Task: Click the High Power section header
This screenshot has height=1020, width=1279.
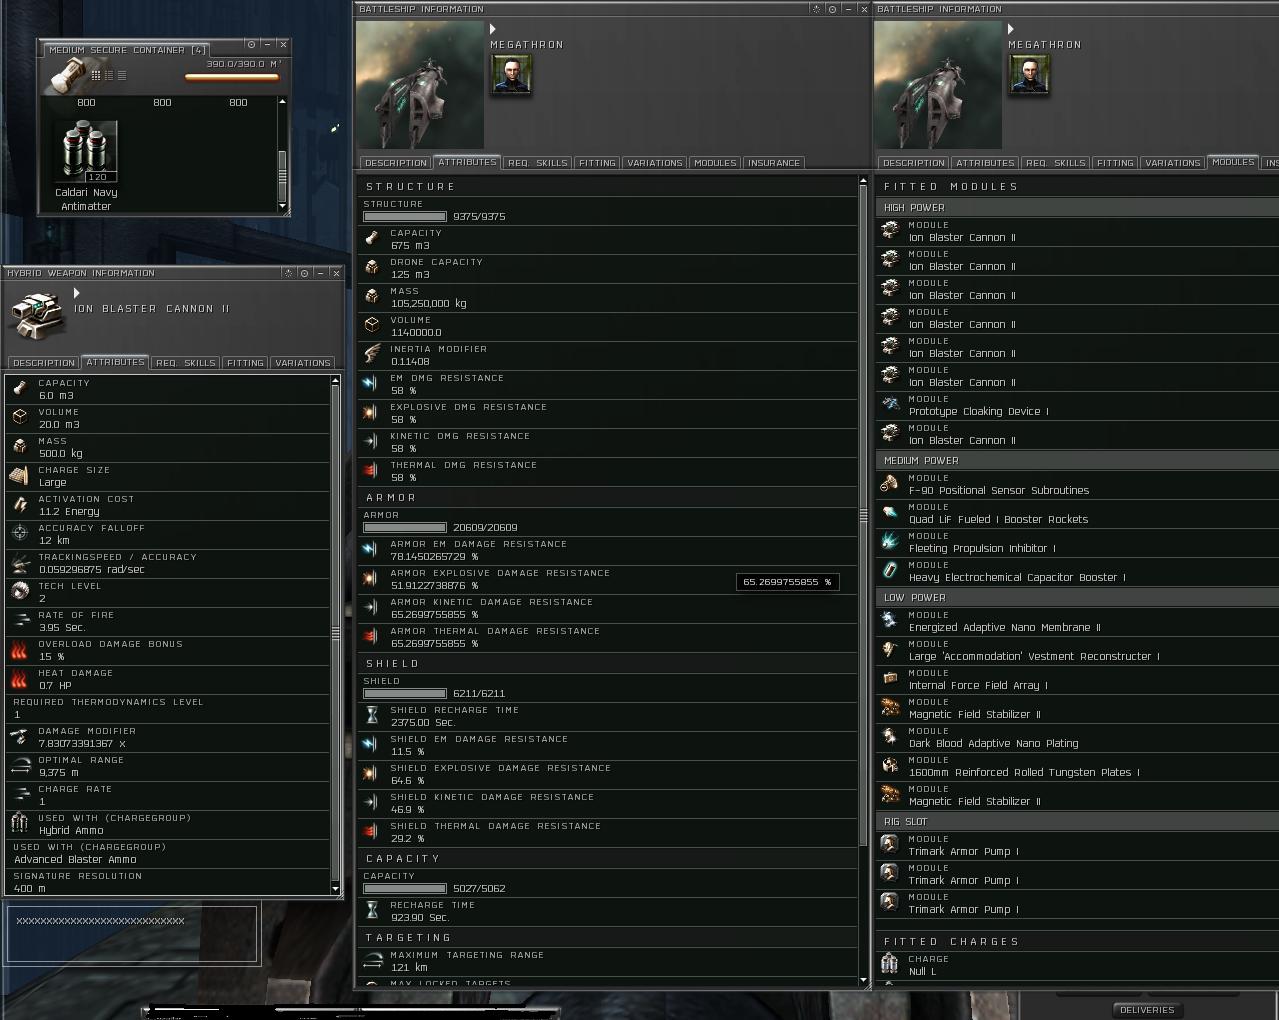Action: point(1077,207)
